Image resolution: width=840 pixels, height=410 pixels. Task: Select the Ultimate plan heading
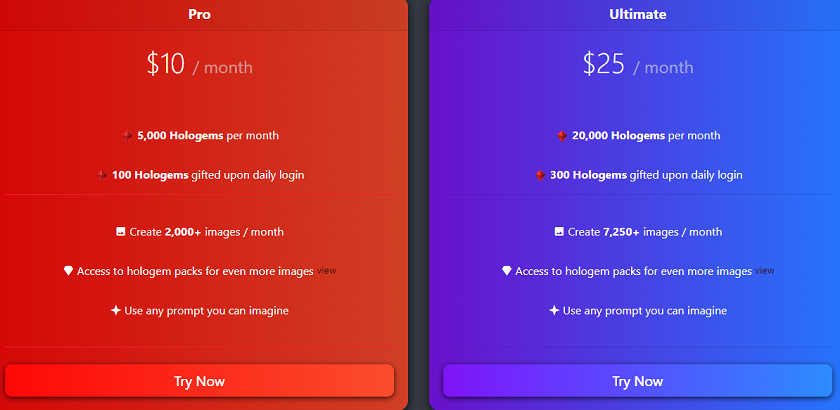point(638,14)
